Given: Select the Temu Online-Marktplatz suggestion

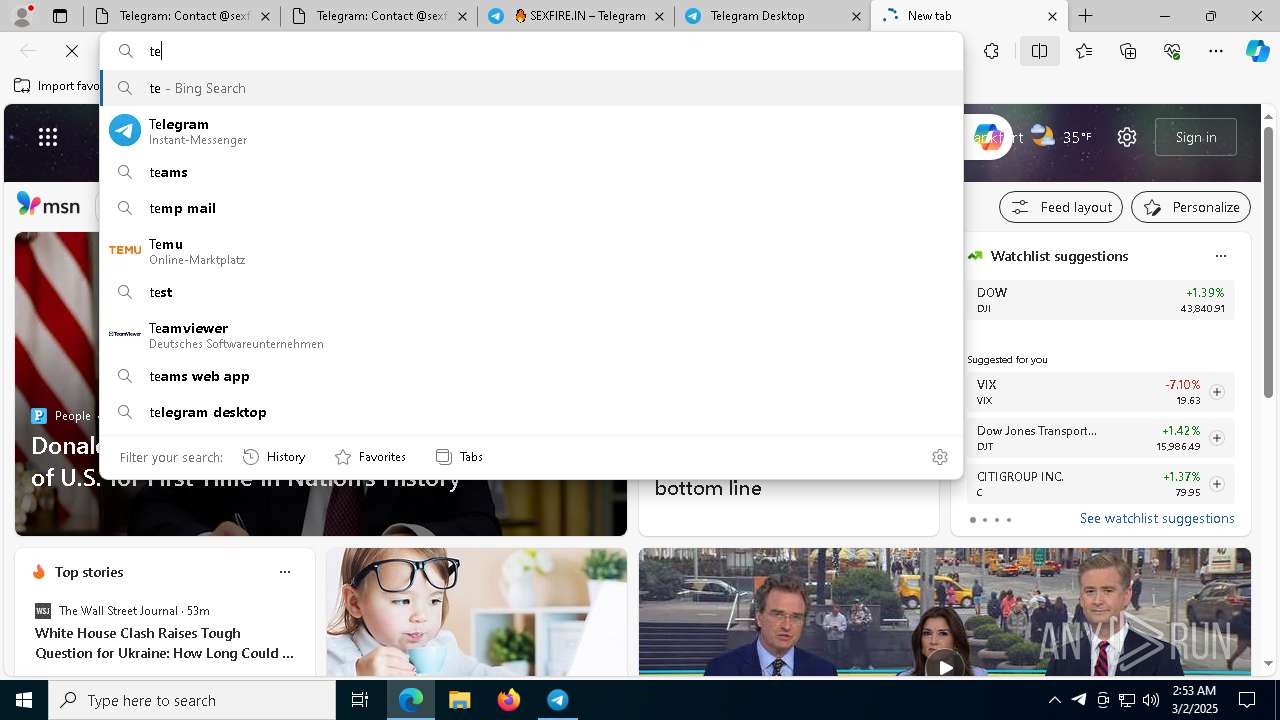Looking at the screenshot, I should tap(532, 251).
